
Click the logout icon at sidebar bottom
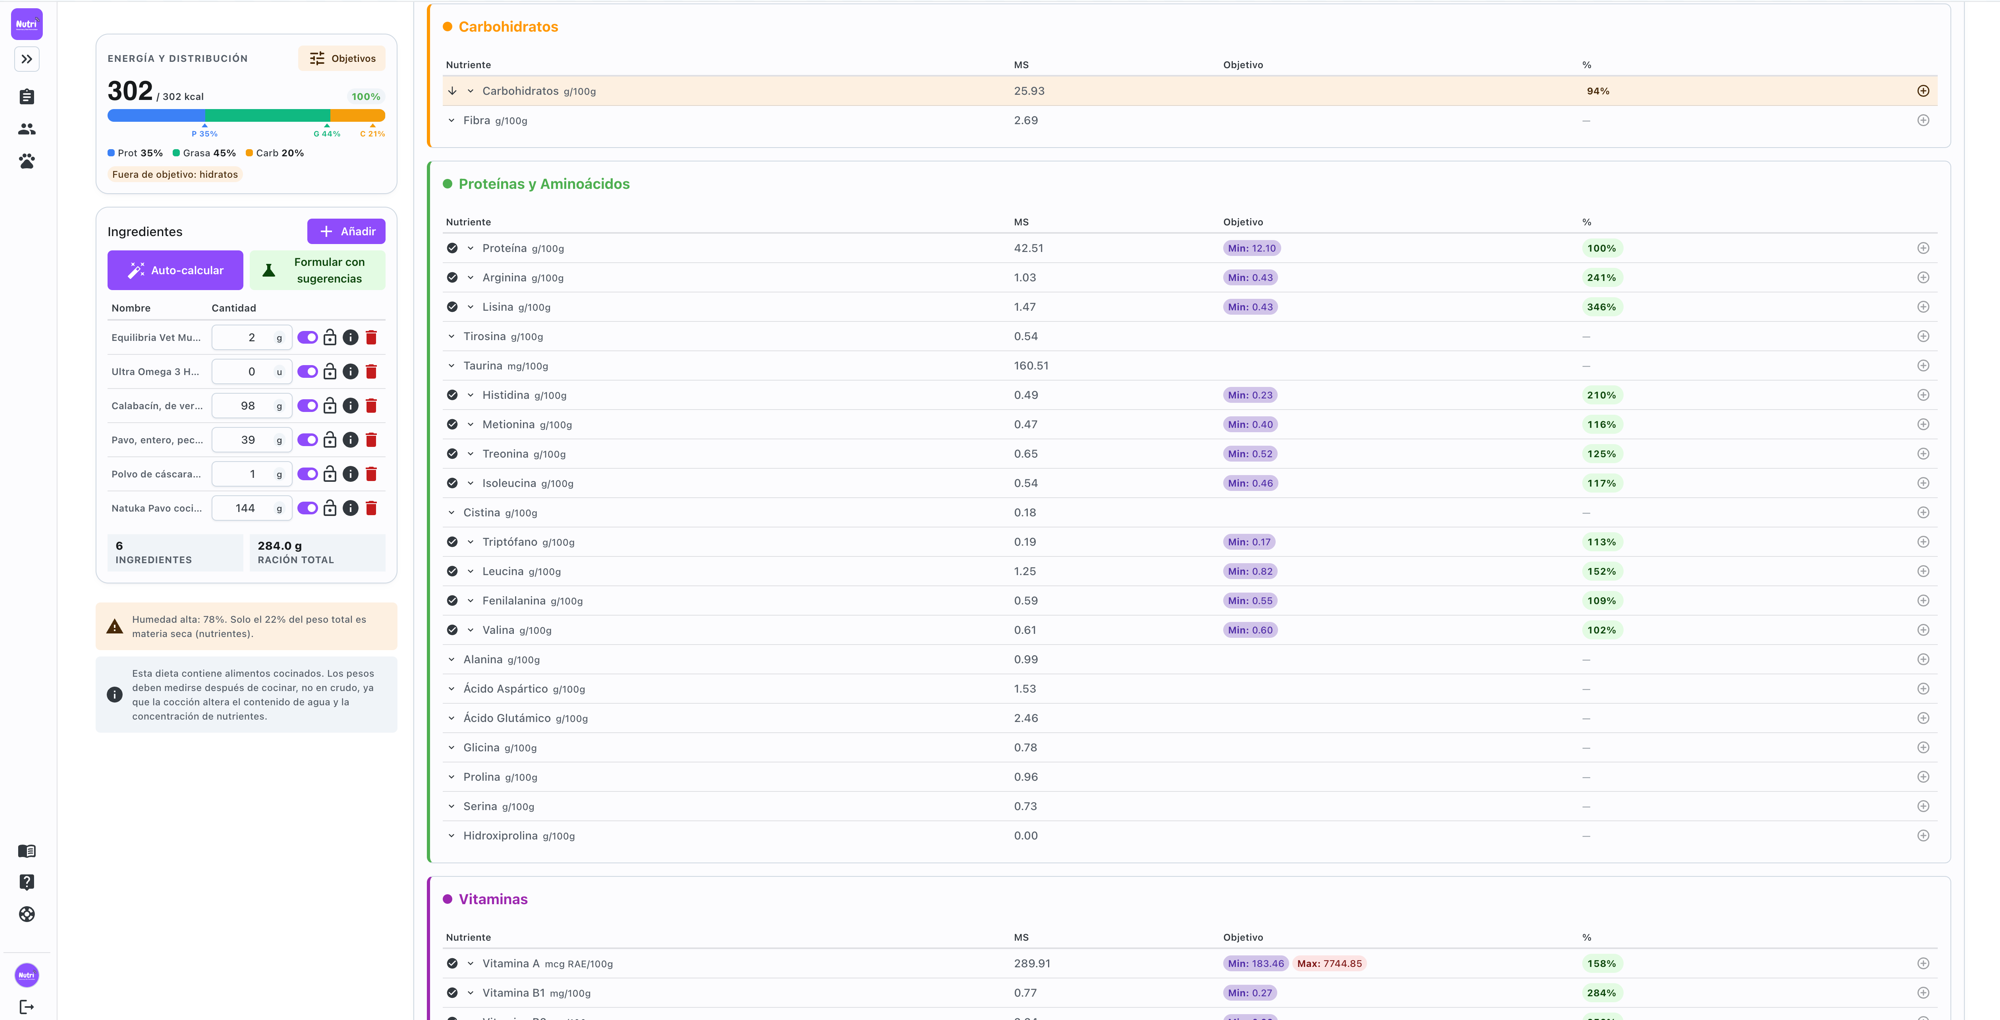point(27,1007)
